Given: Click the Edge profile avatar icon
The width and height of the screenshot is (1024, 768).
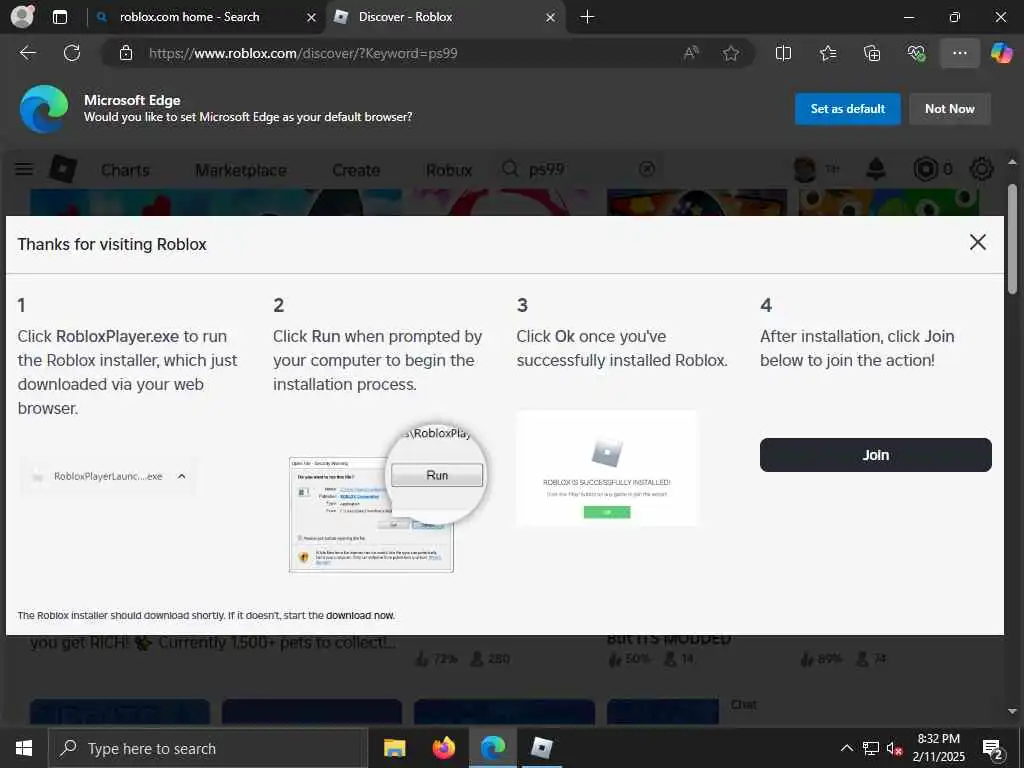Looking at the screenshot, I should tap(23, 17).
